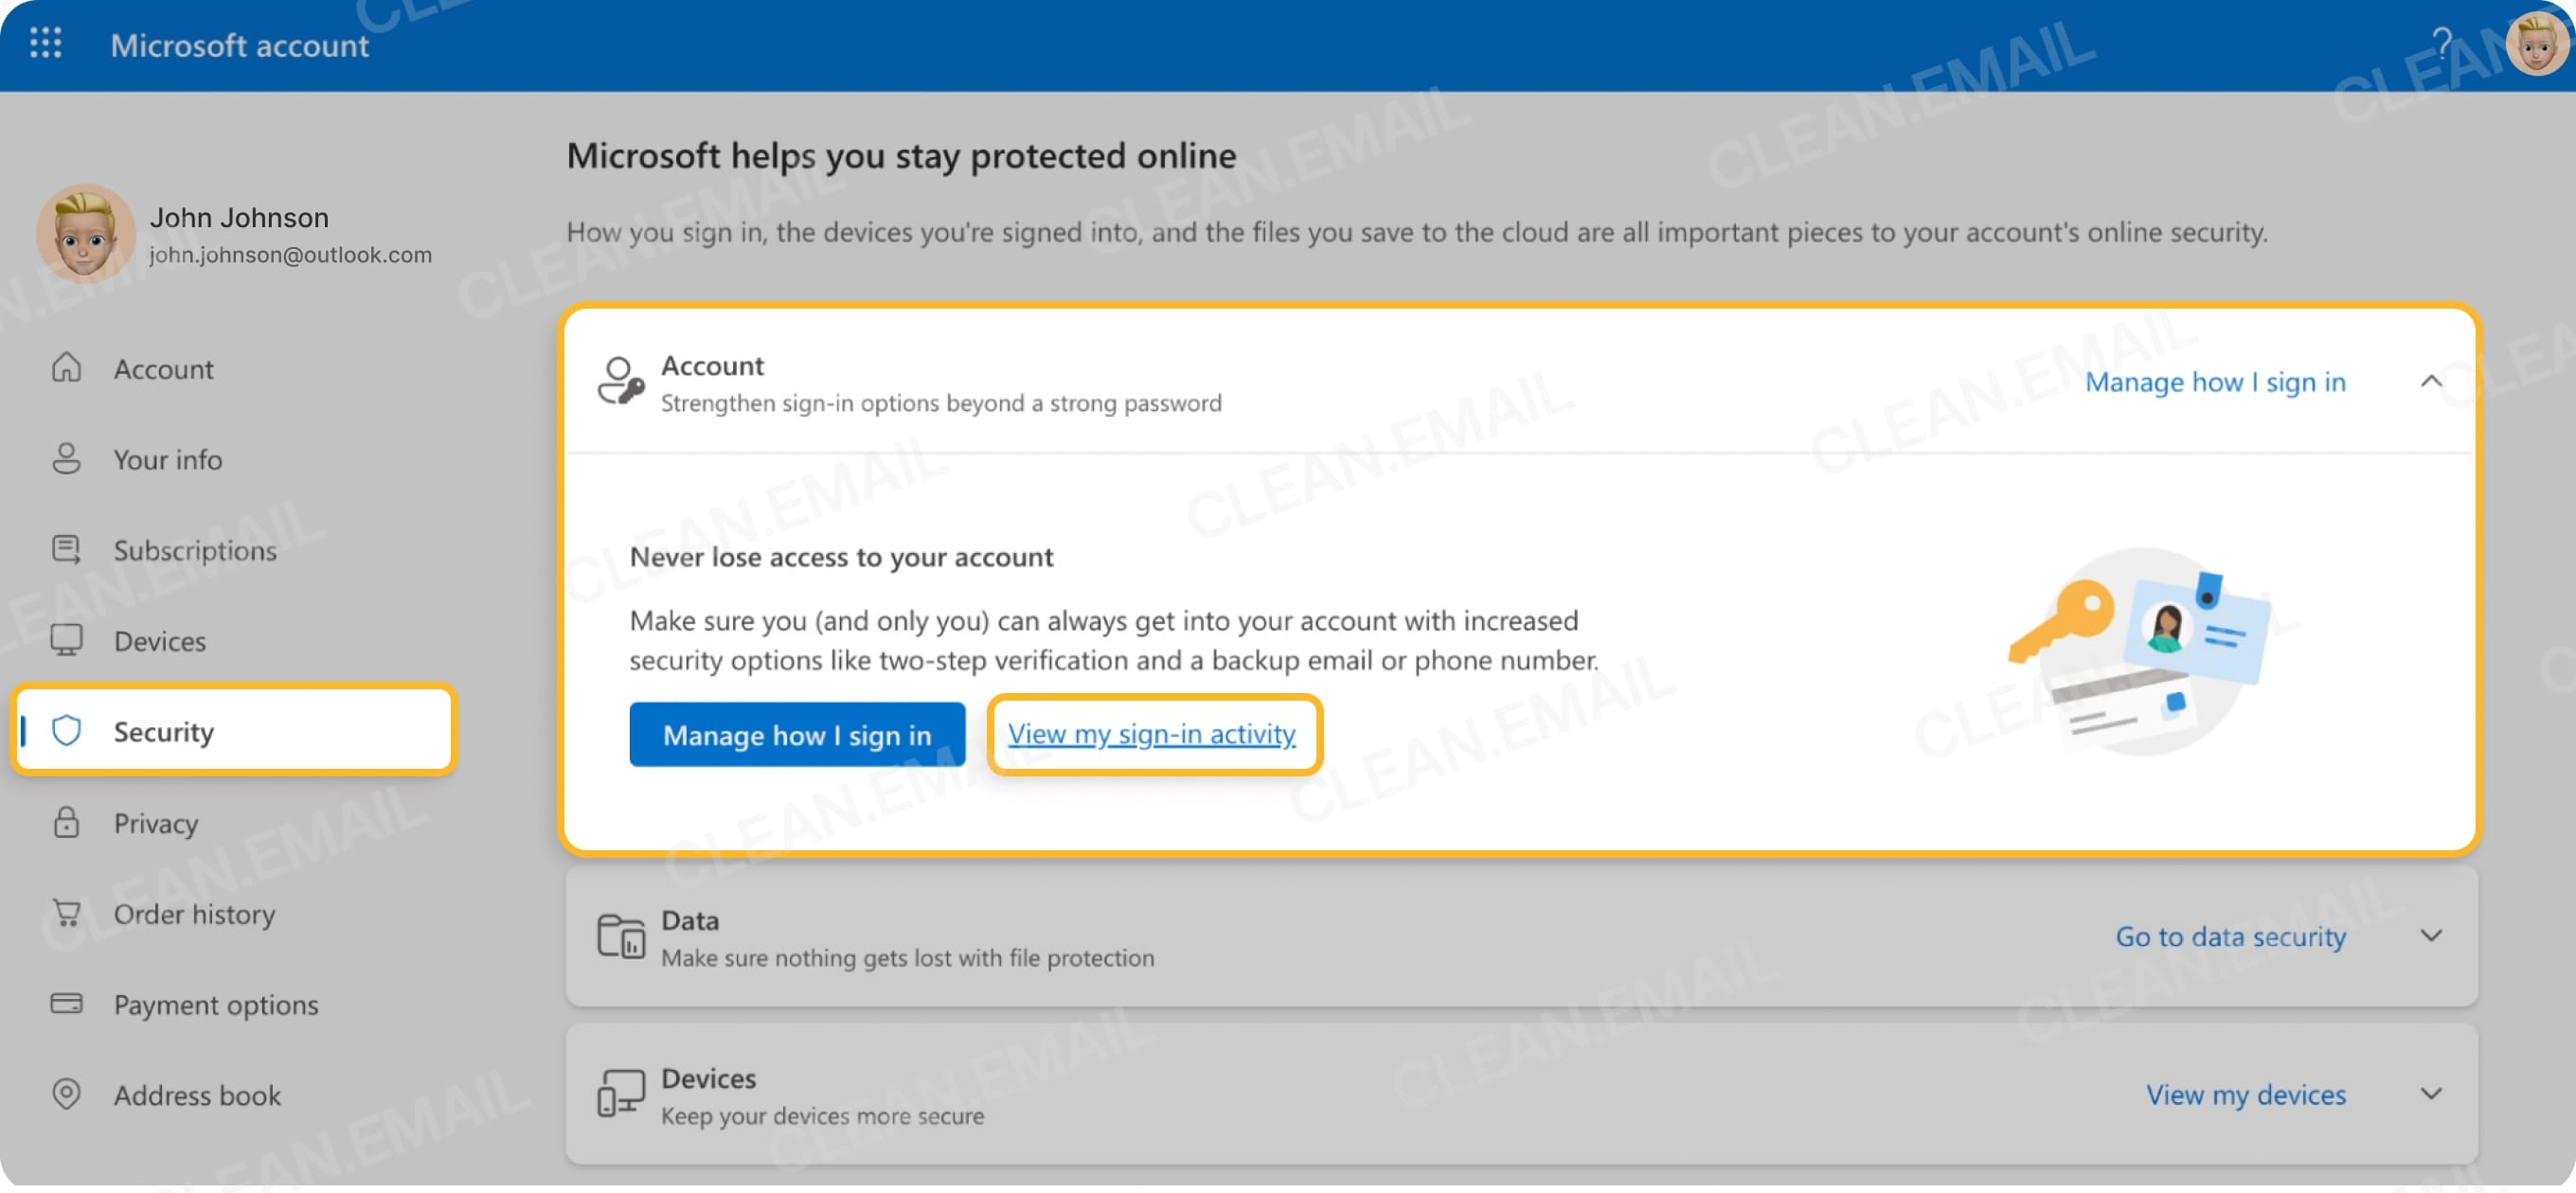The height and width of the screenshot is (1193, 2576).
Task: Open the Address book location icon
Action: [66, 1095]
